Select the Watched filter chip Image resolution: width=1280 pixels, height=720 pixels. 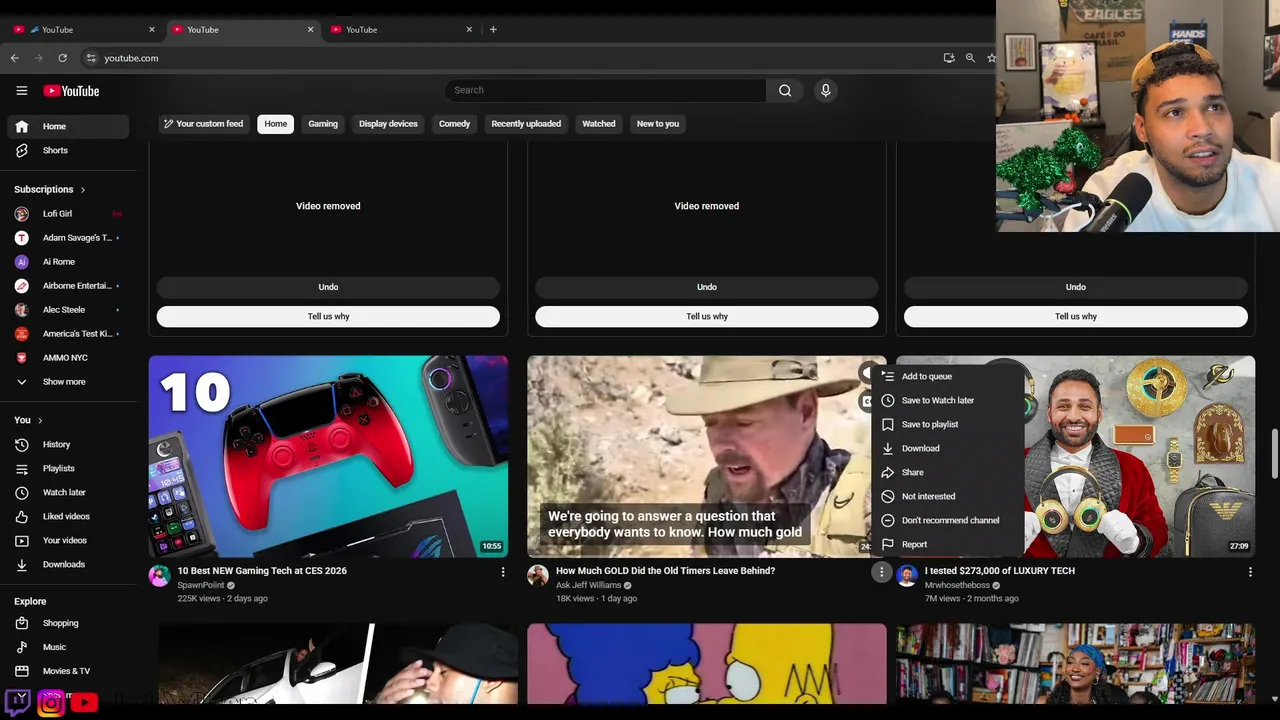click(599, 124)
